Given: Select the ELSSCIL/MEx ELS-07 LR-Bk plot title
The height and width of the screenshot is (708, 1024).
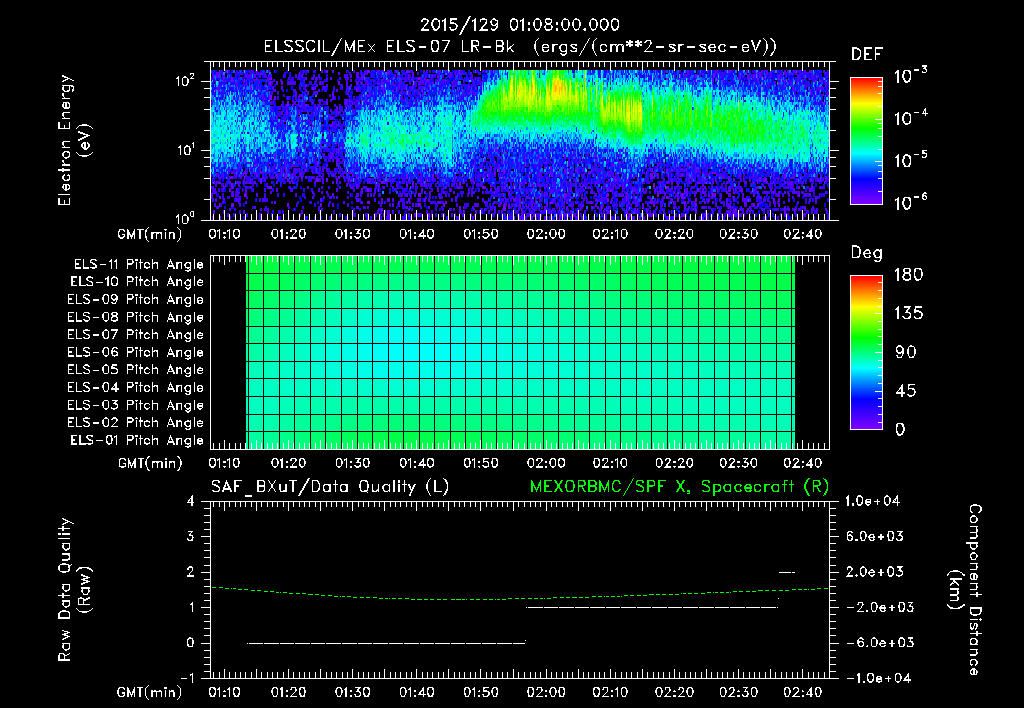Looking at the screenshot, I should point(520,47).
